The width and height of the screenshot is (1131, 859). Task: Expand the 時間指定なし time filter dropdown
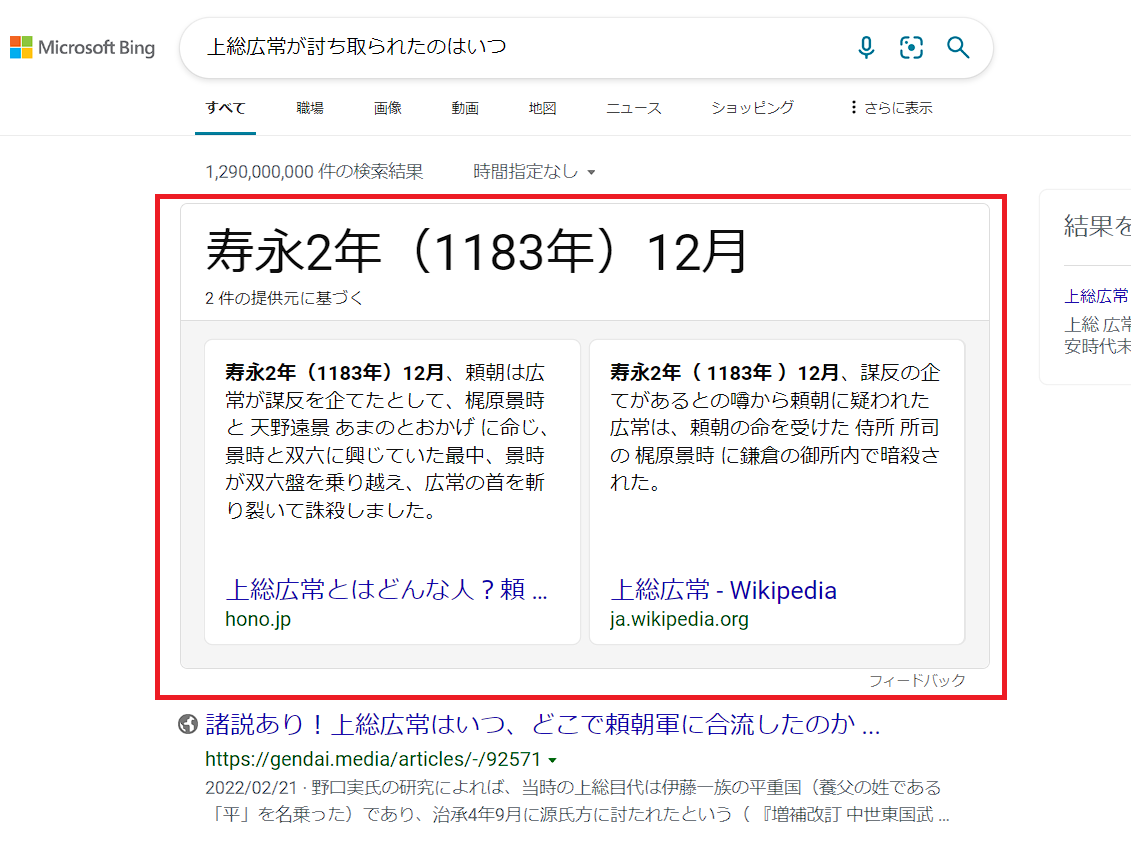(x=534, y=172)
